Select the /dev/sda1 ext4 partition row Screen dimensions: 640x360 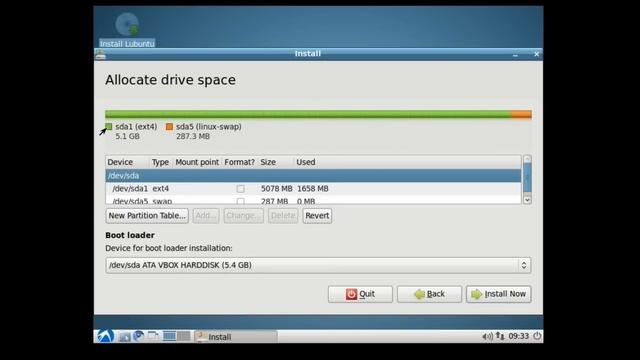[x=313, y=189]
